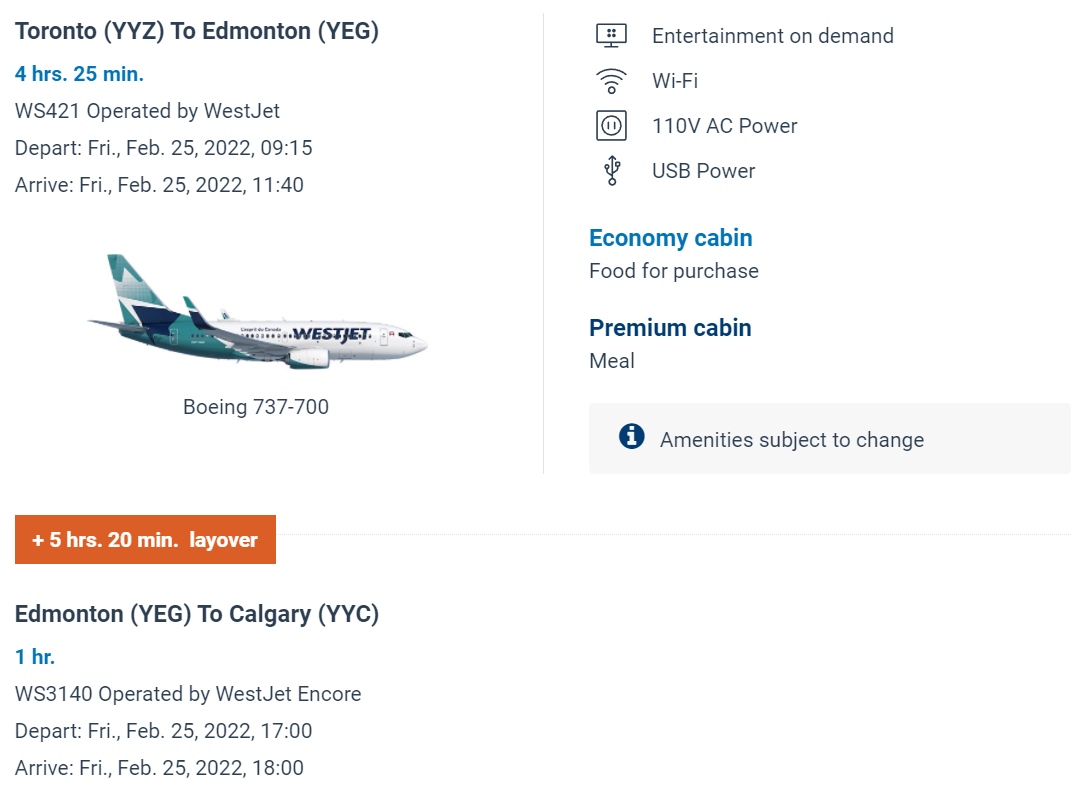Click the info icon beside Amenities notice
The image size is (1081, 805).
click(631, 437)
